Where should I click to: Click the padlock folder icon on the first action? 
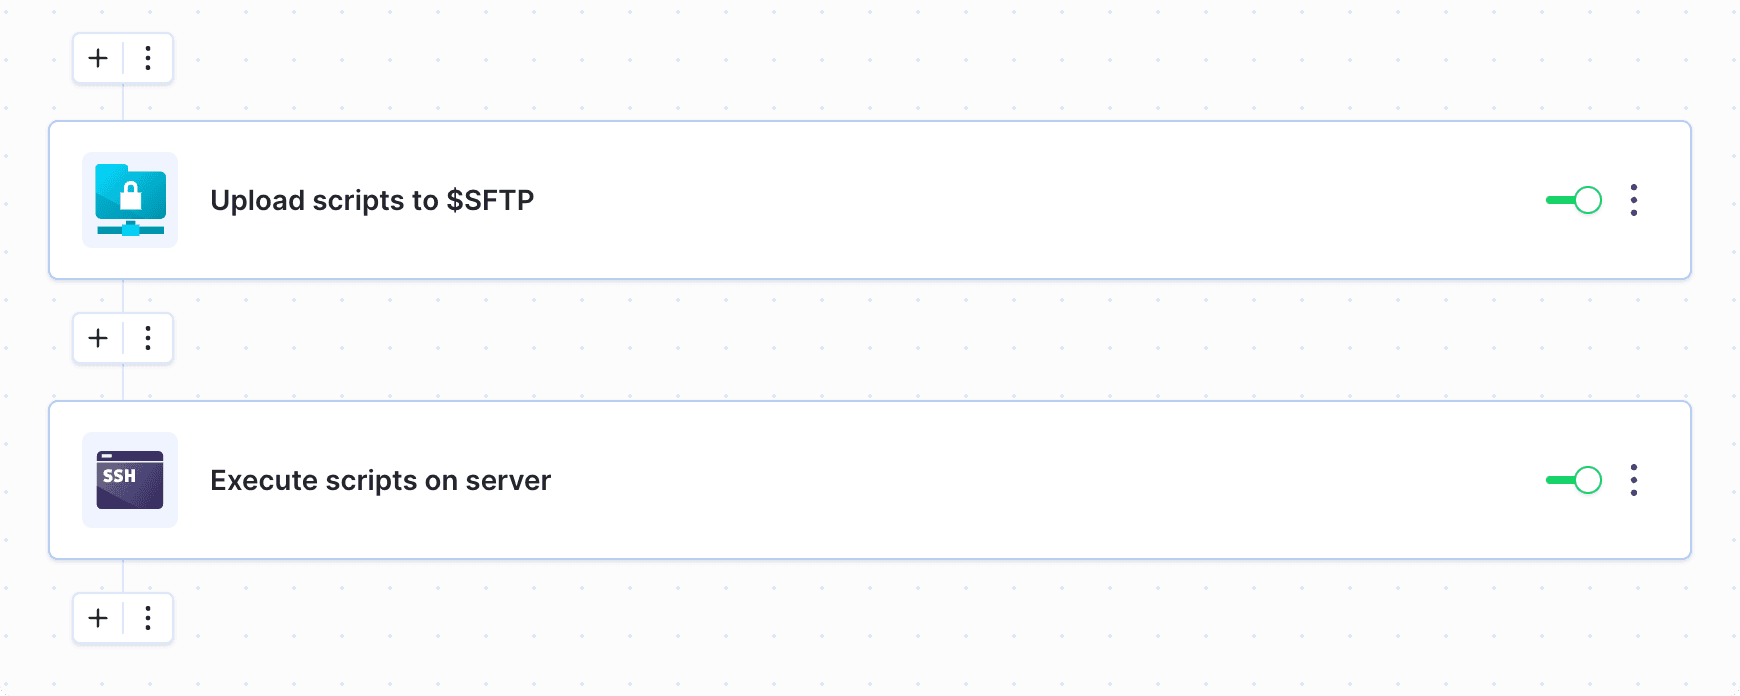(x=129, y=200)
